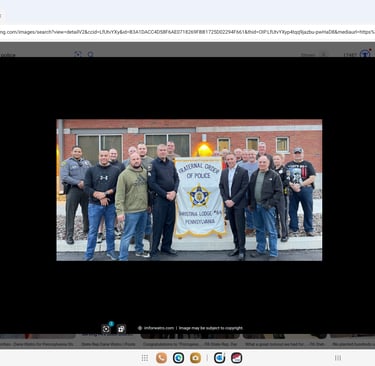Image resolution: width=375 pixels, height=366 pixels.
Task: Click the browser address bar URL
Action: click(x=187, y=32)
